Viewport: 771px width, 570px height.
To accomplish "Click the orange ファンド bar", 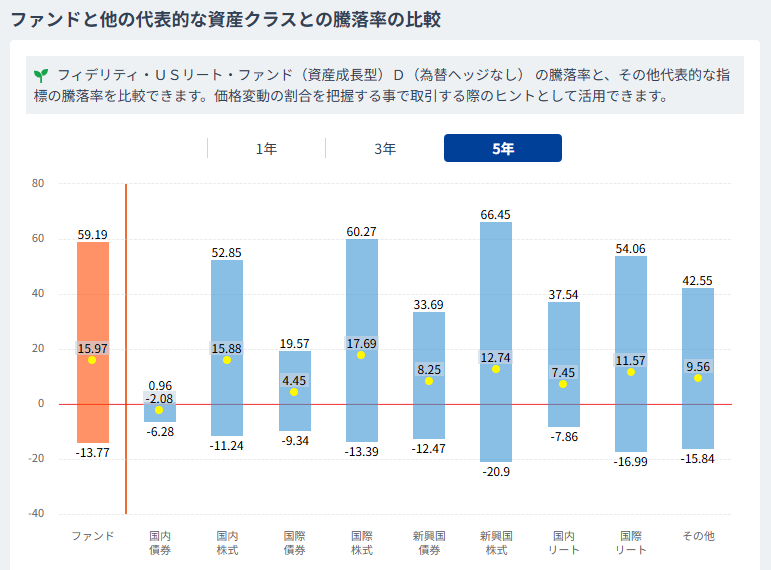I will 93,342.
